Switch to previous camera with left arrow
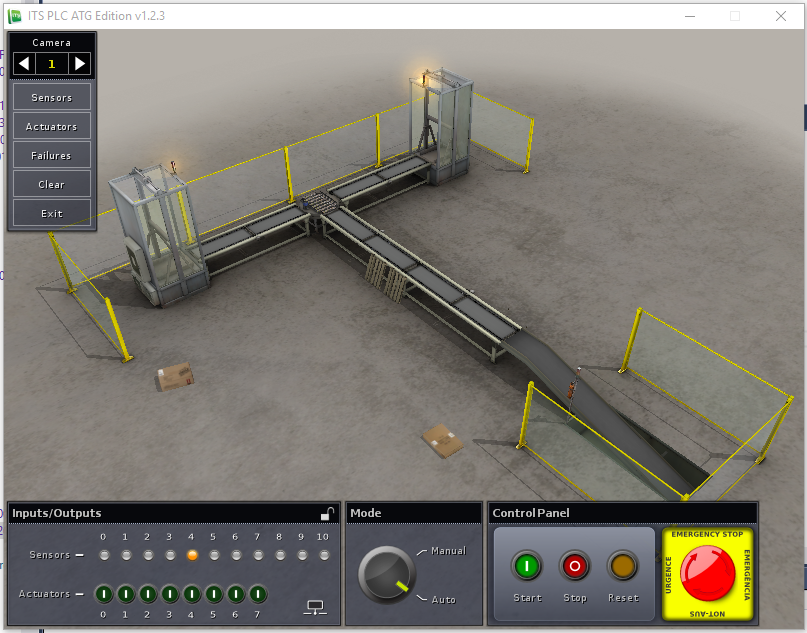The height and width of the screenshot is (633, 807). point(24,63)
